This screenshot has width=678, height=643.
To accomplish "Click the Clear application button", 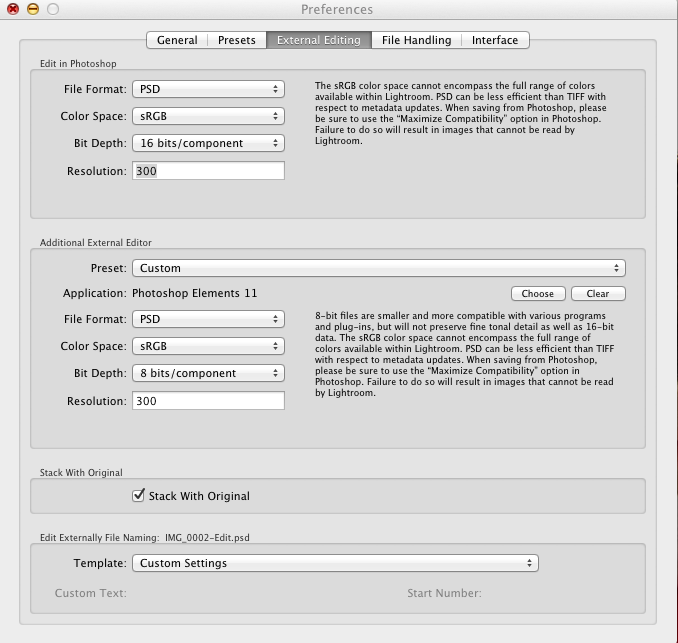I will coord(598,294).
